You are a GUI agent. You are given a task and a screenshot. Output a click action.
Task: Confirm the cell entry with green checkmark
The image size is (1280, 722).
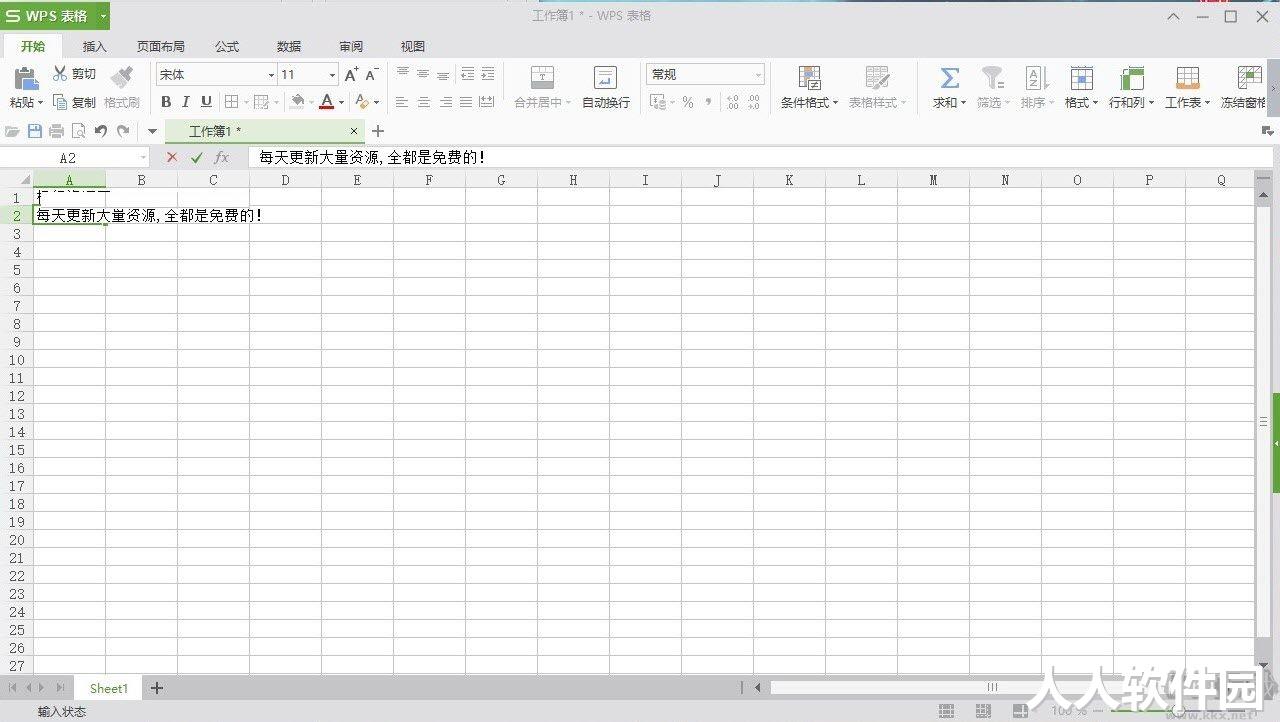pyautogui.click(x=197, y=158)
